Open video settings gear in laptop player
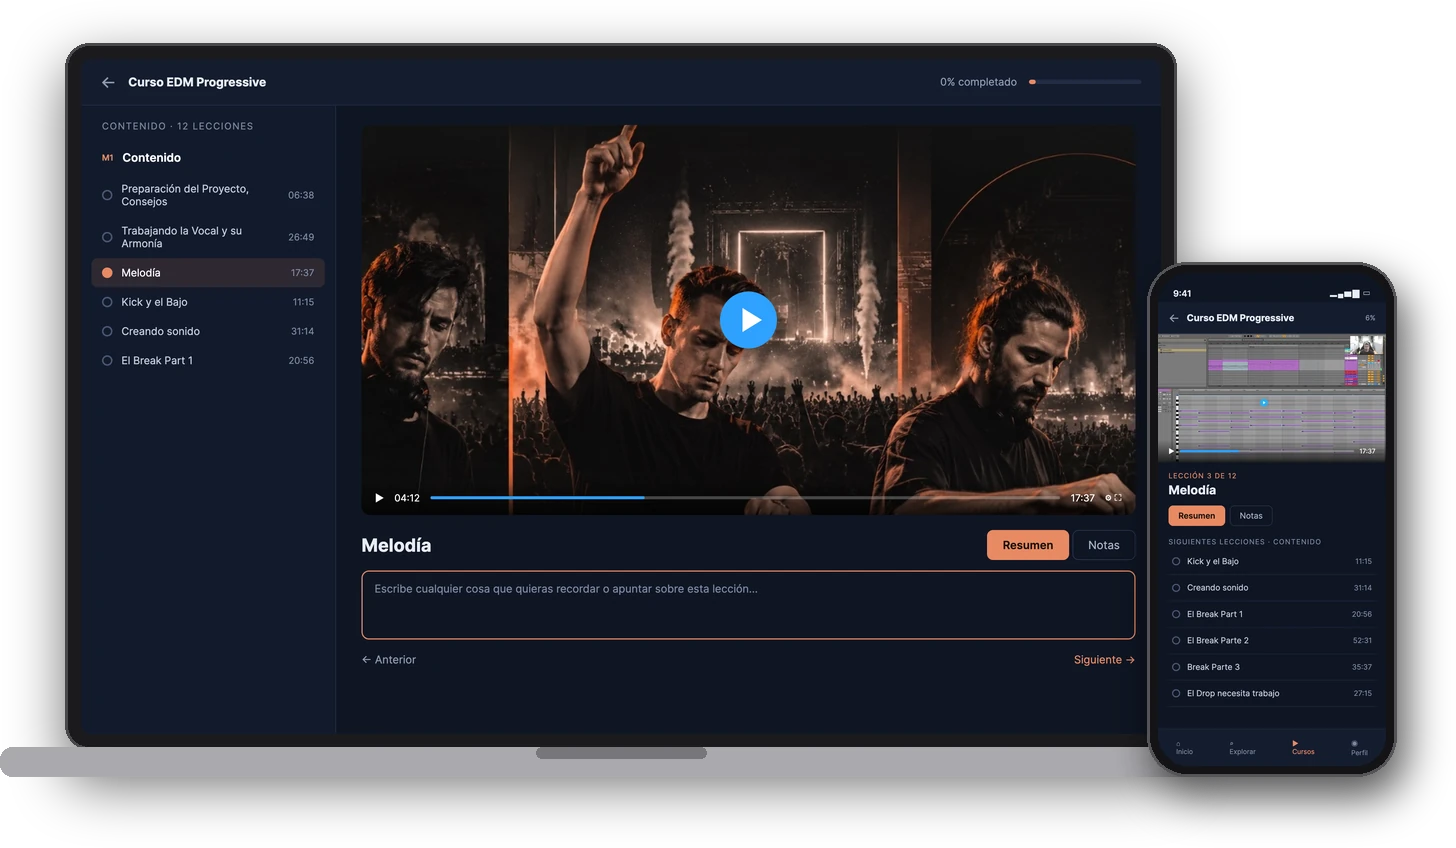1456x848 pixels. pyautogui.click(x=1108, y=498)
